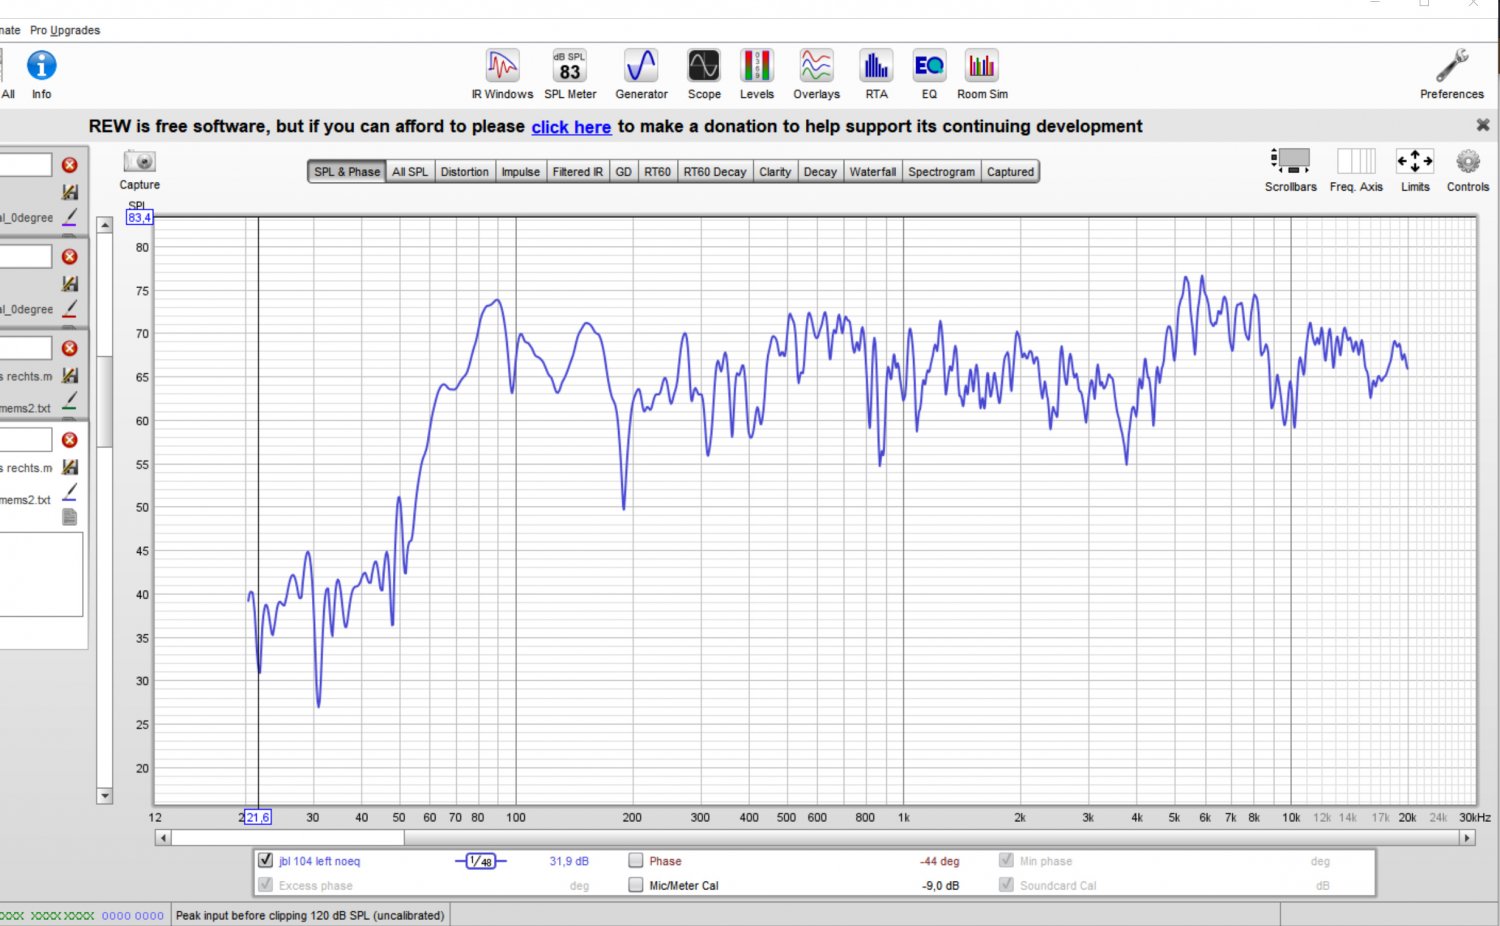
Task: Click the 31,9 dB legend value
Action: point(569,861)
